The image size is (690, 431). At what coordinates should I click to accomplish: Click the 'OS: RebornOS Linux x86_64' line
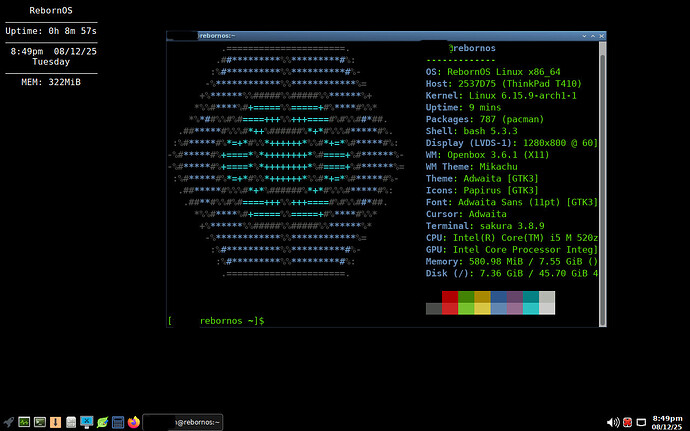pos(493,72)
